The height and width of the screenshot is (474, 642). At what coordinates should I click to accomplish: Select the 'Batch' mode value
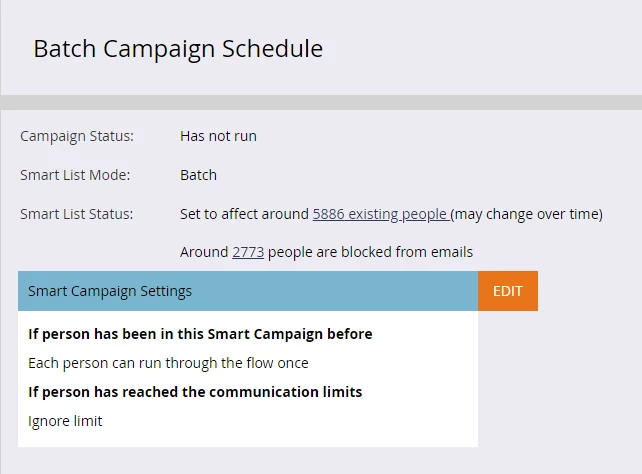tap(198, 175)
